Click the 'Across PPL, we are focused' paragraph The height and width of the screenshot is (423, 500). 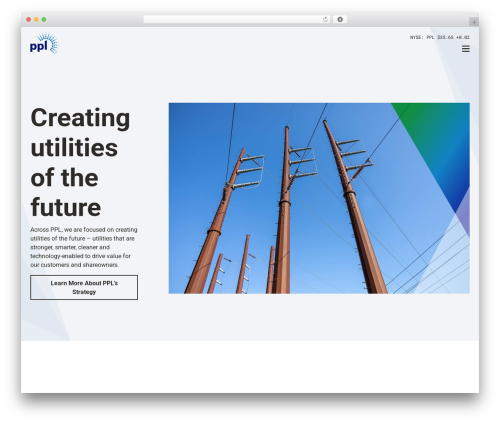pyautogui.click(x=84, y=247)
